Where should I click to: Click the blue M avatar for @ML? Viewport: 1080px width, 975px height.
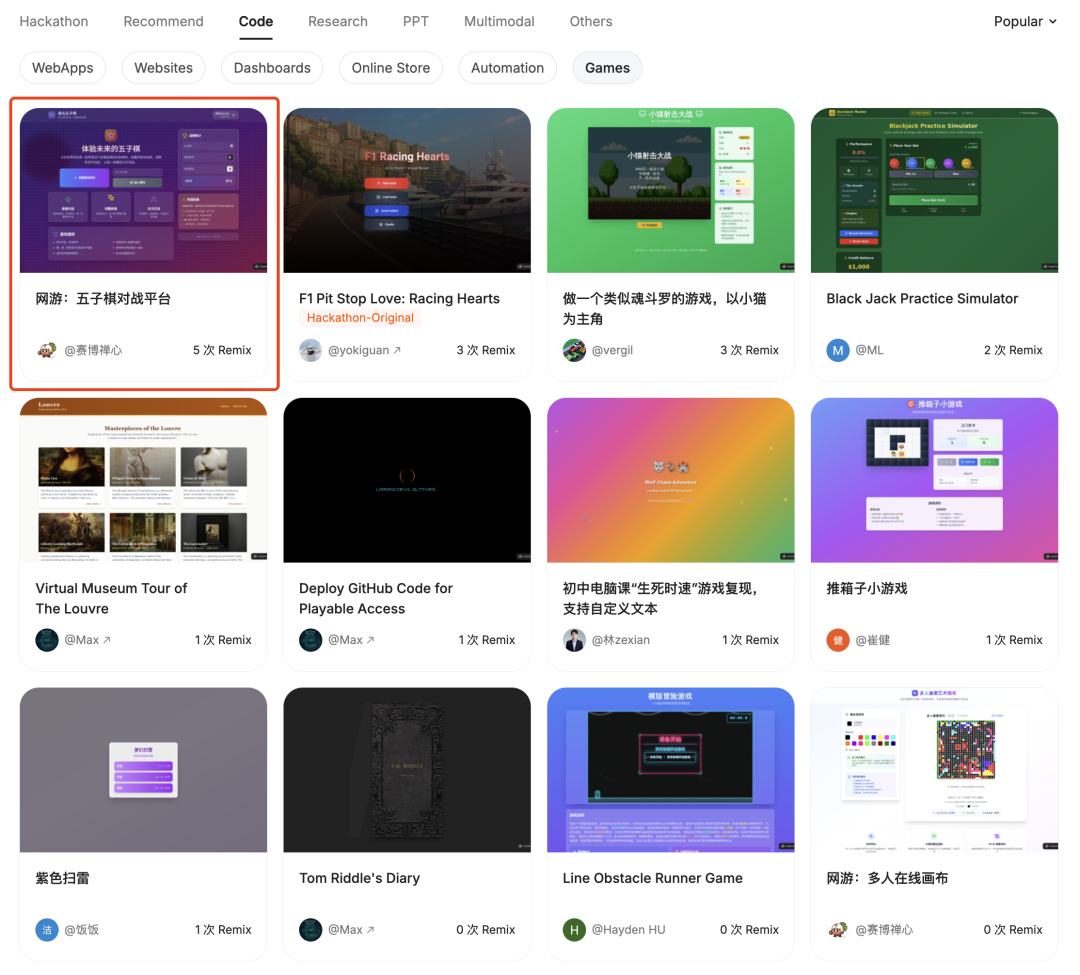click(x=838, y=350)
